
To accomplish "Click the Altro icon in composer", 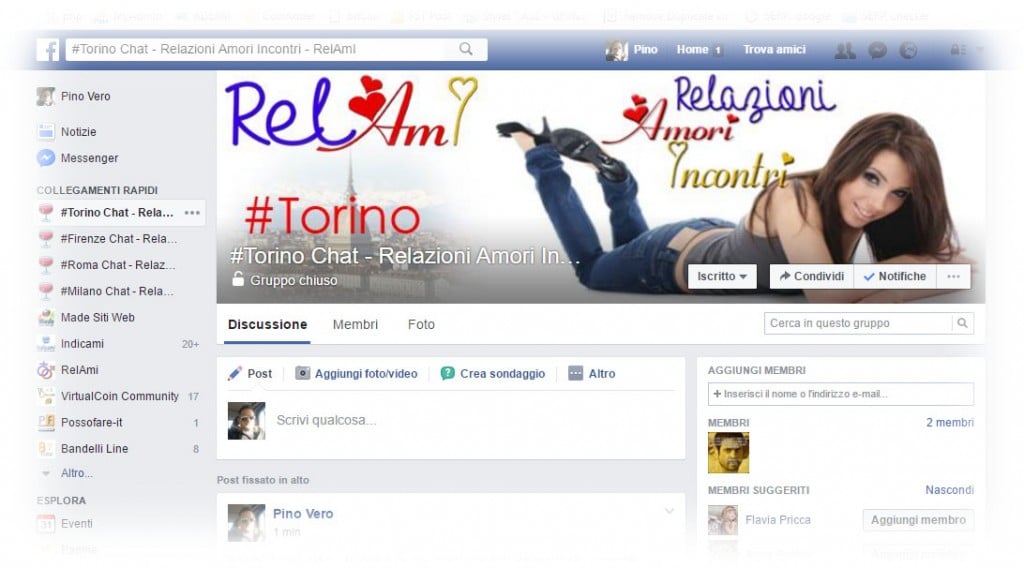I will (x=575, y=373).
